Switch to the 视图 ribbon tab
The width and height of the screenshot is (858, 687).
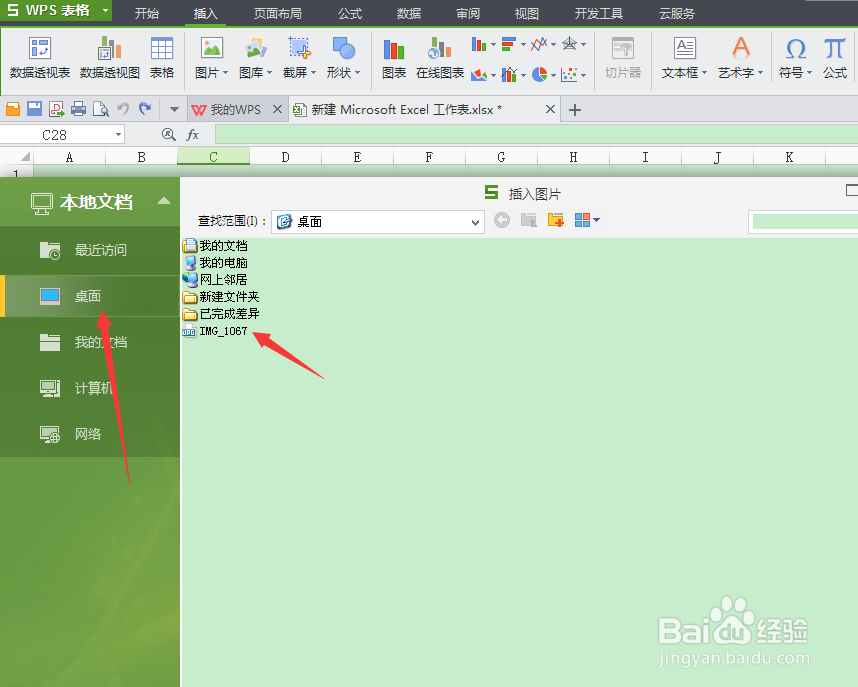(526, 14)
